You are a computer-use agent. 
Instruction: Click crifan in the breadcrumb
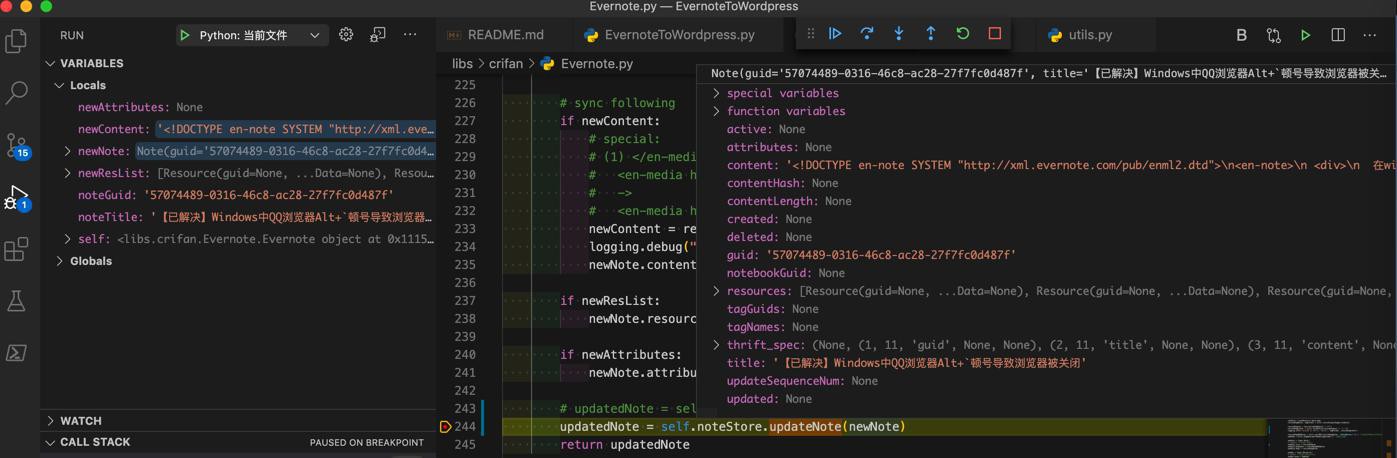[506, 63]
